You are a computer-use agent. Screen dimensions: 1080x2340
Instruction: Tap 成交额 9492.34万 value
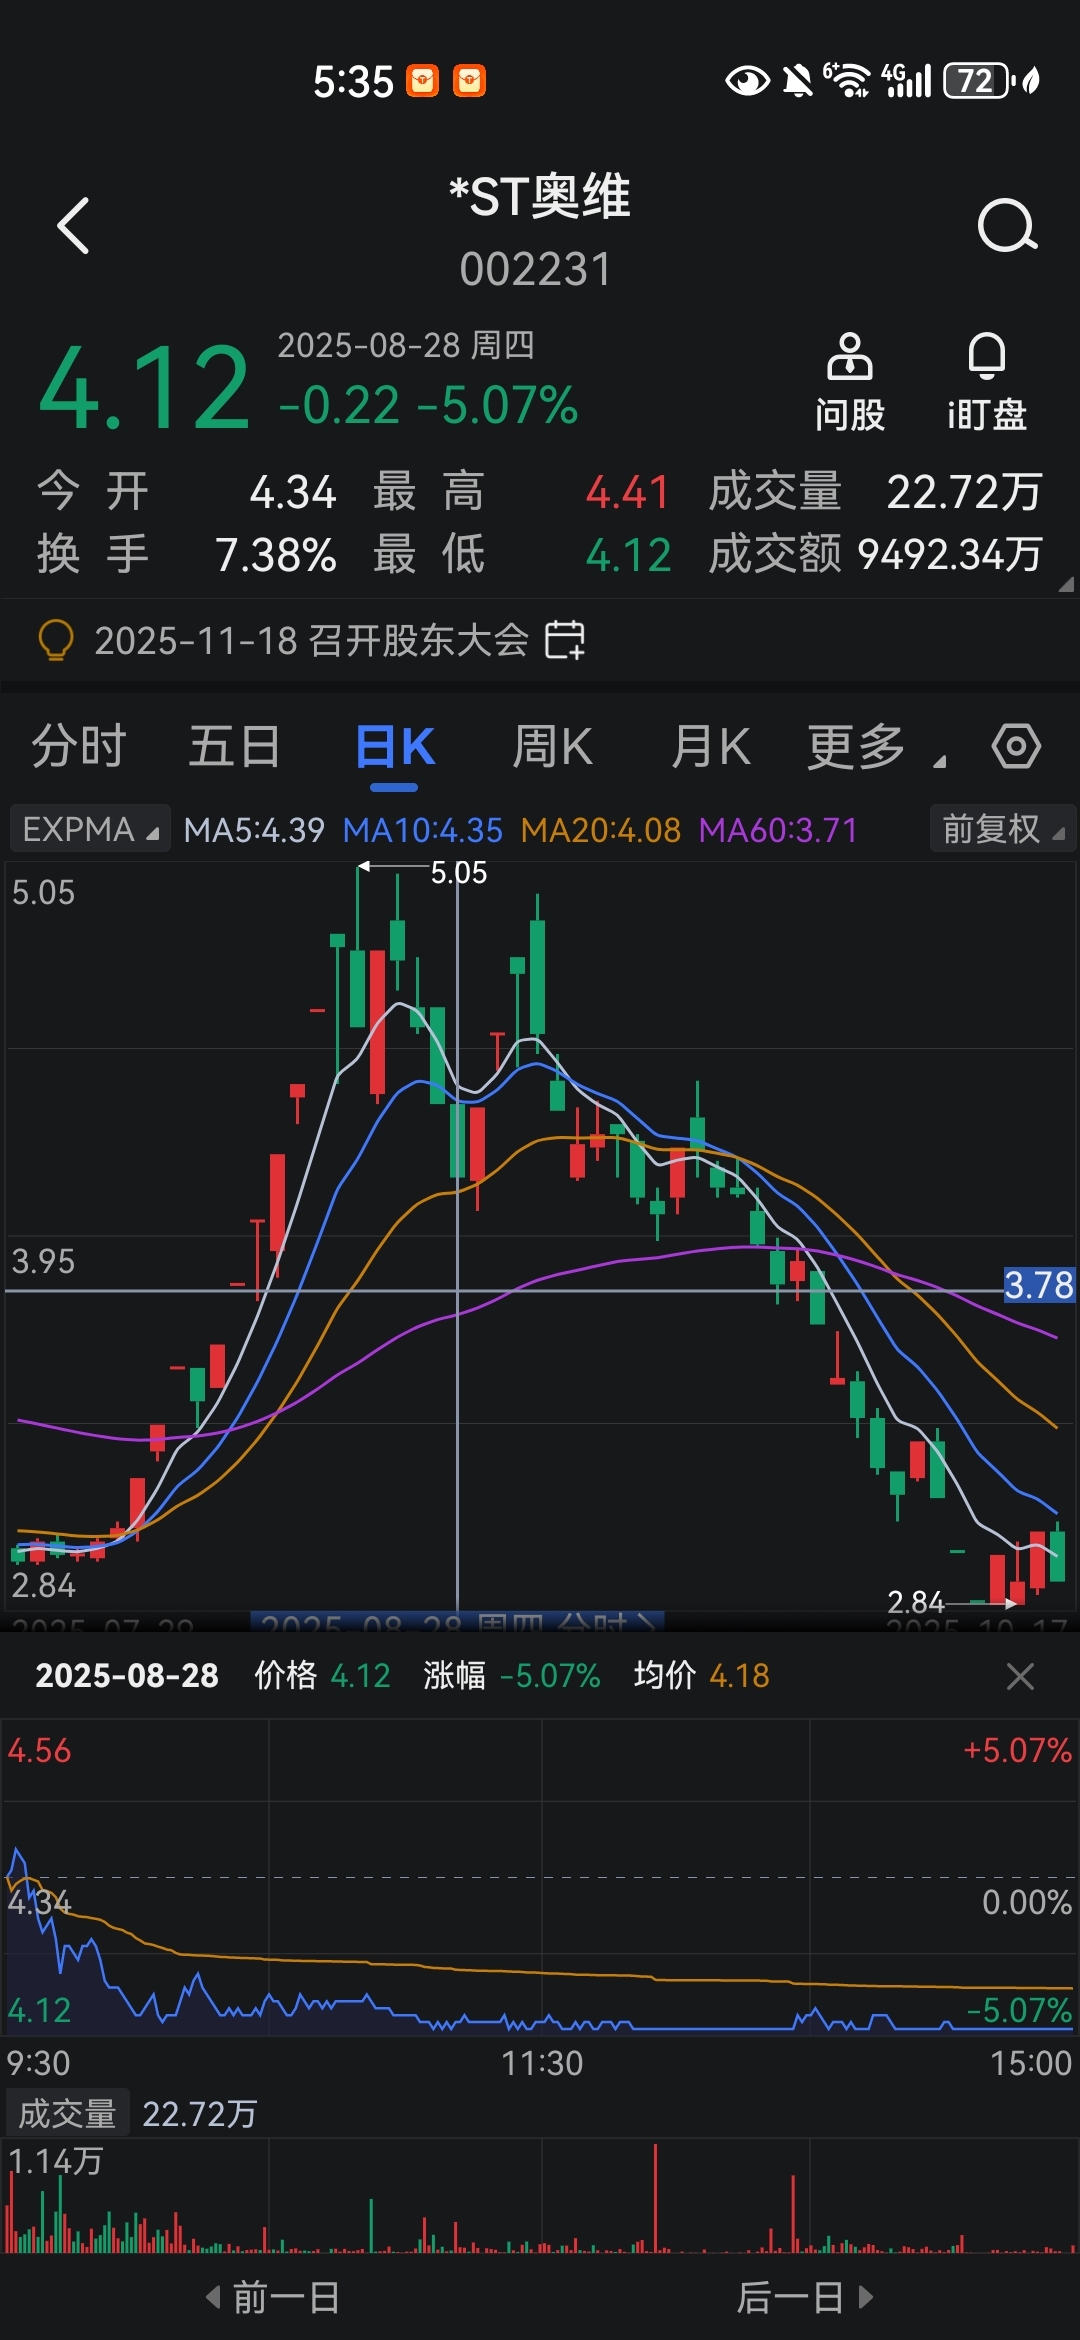950,554
